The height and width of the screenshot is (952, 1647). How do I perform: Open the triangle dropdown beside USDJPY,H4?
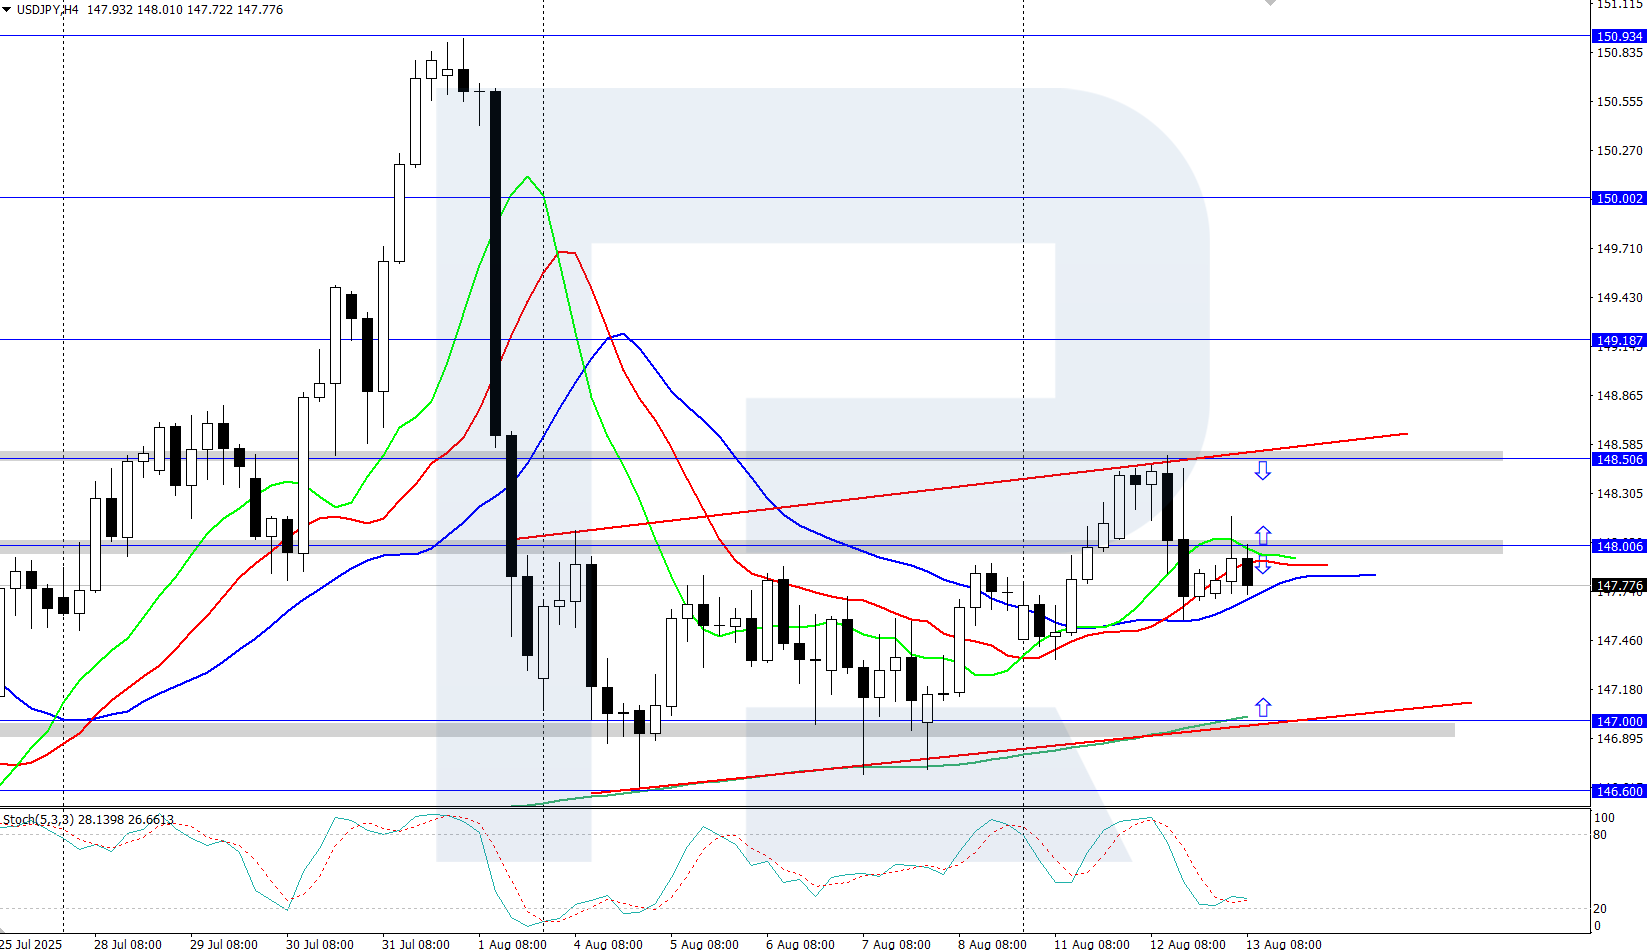pyautogui.click(x=6, y=9)
